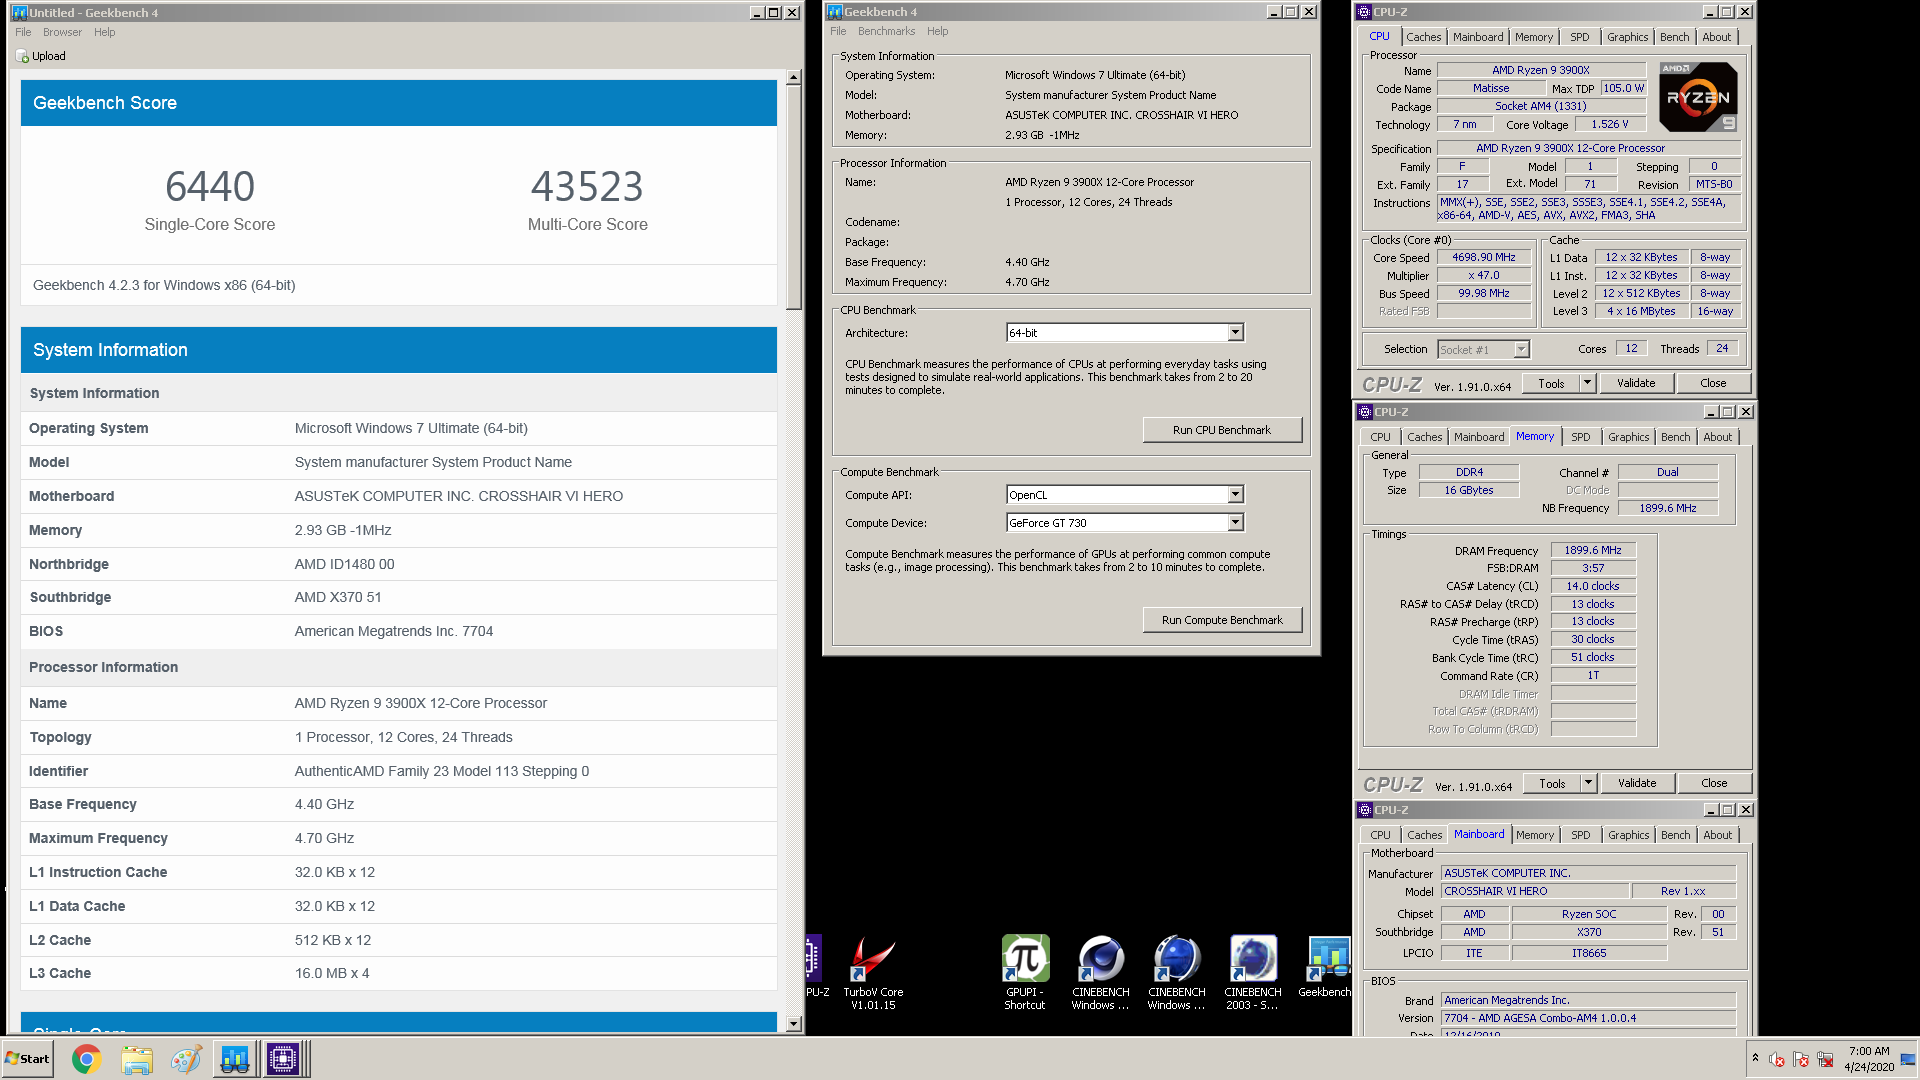The image size is (1920, 1080).
Task: Click the Maximum Frequency 4.70 GHz row
Action: pyautogui.click(x=399, y=838)
